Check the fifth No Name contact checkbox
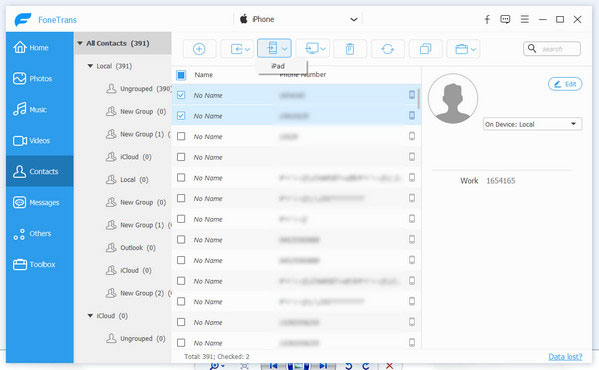Screen dimensions: 599x370 pyautogui.click(x=181, y=178)
